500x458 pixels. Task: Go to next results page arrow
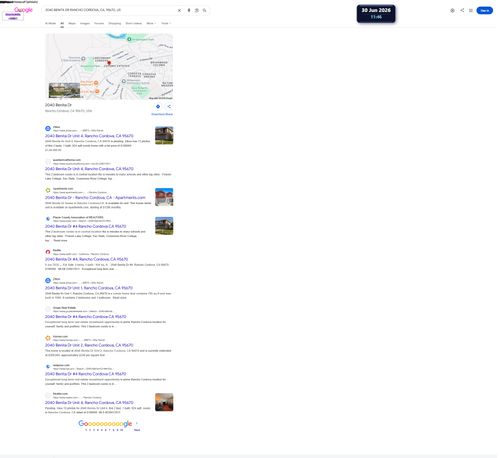pyautogui.click(x=137, y=424)
